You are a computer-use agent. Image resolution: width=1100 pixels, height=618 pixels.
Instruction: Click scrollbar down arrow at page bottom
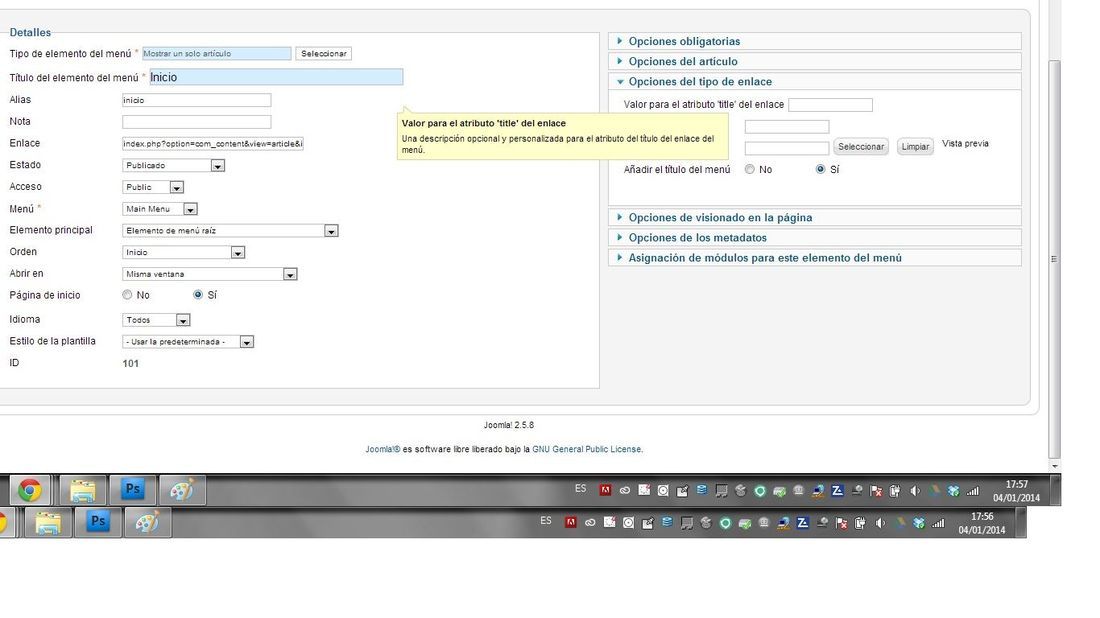[x=1054, y=466]
